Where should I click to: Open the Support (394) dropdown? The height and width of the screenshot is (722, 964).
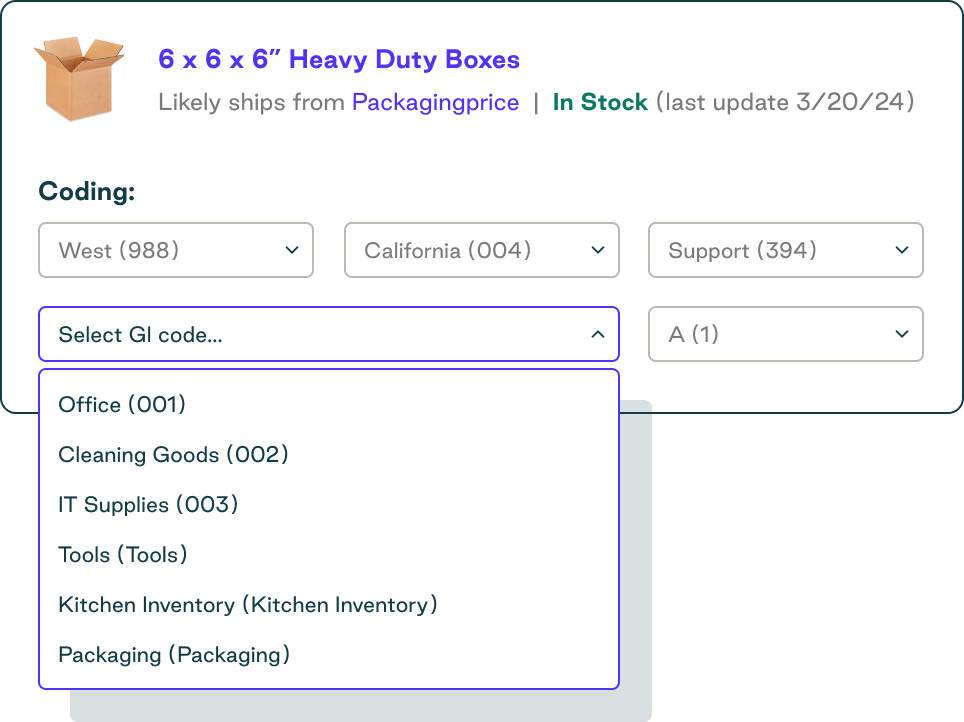click(785, 250)
